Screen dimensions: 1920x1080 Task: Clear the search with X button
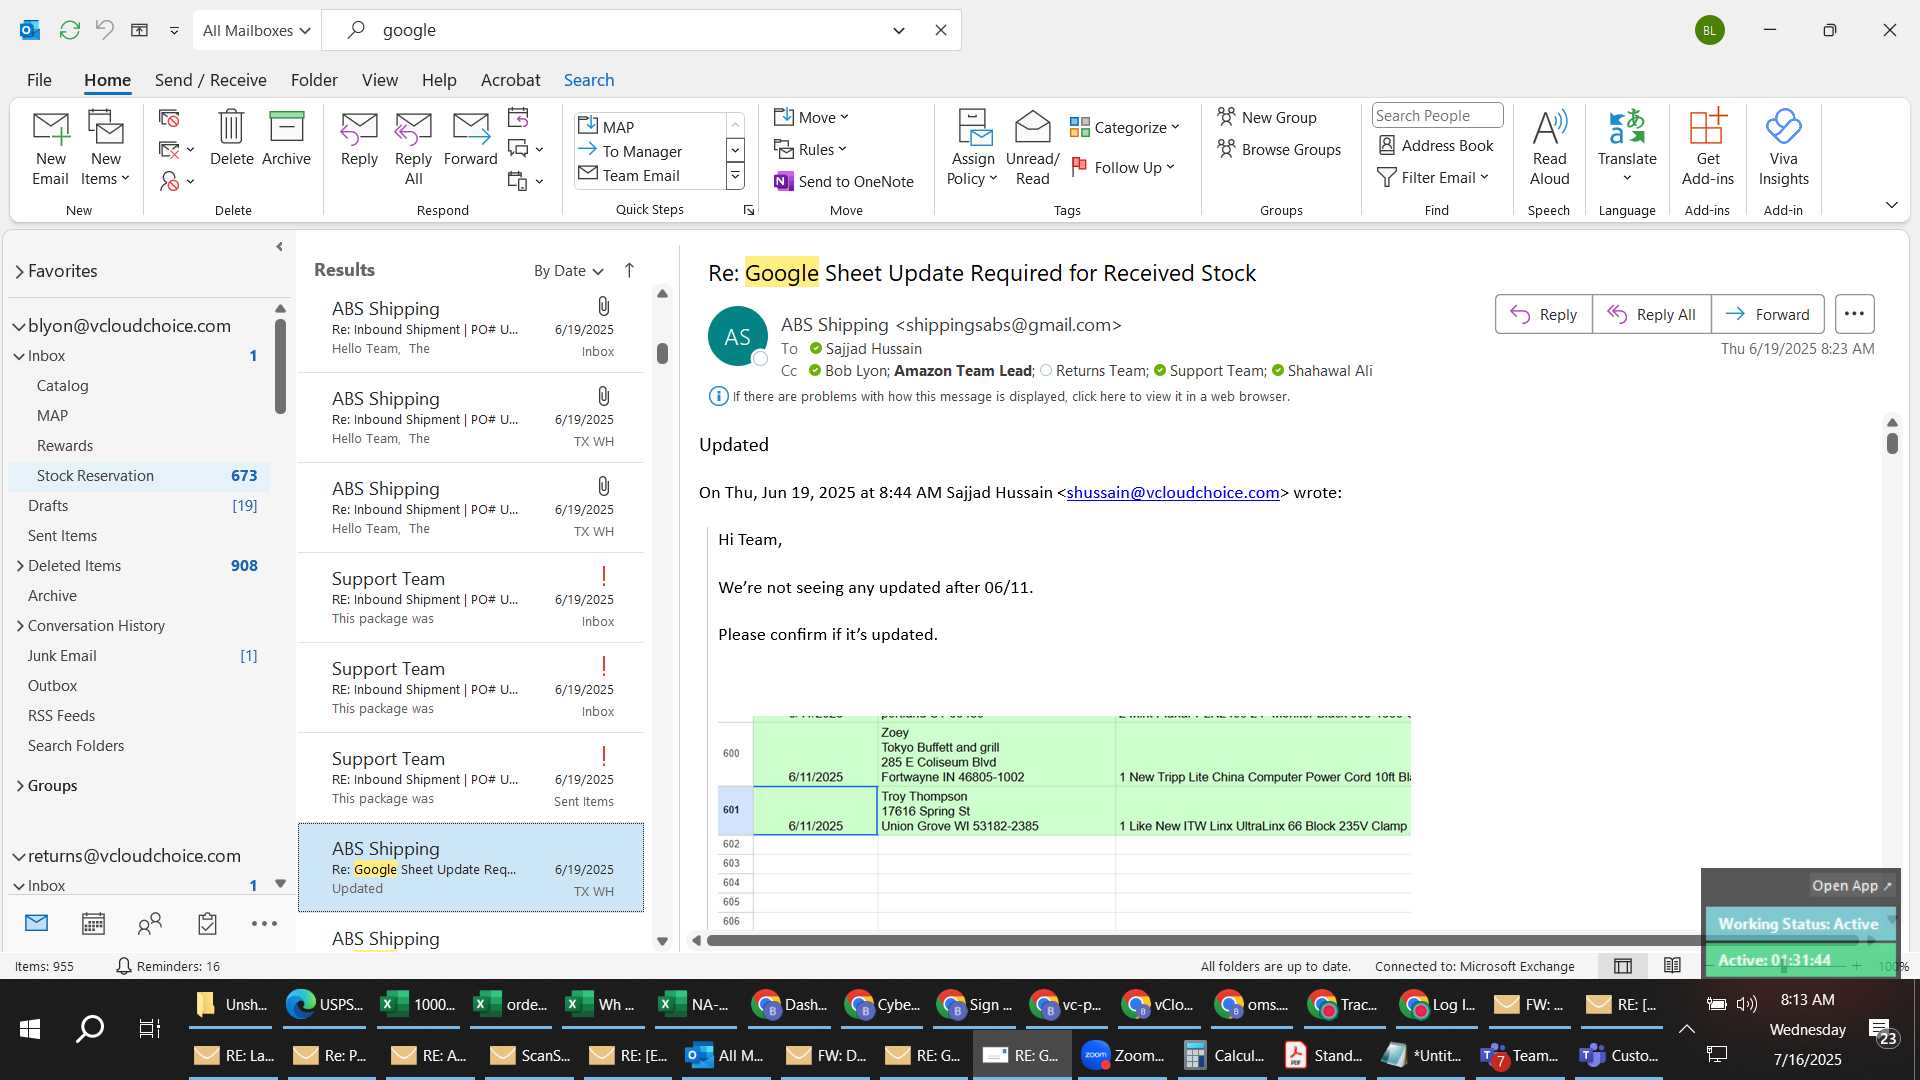click(x=940, y=30)
